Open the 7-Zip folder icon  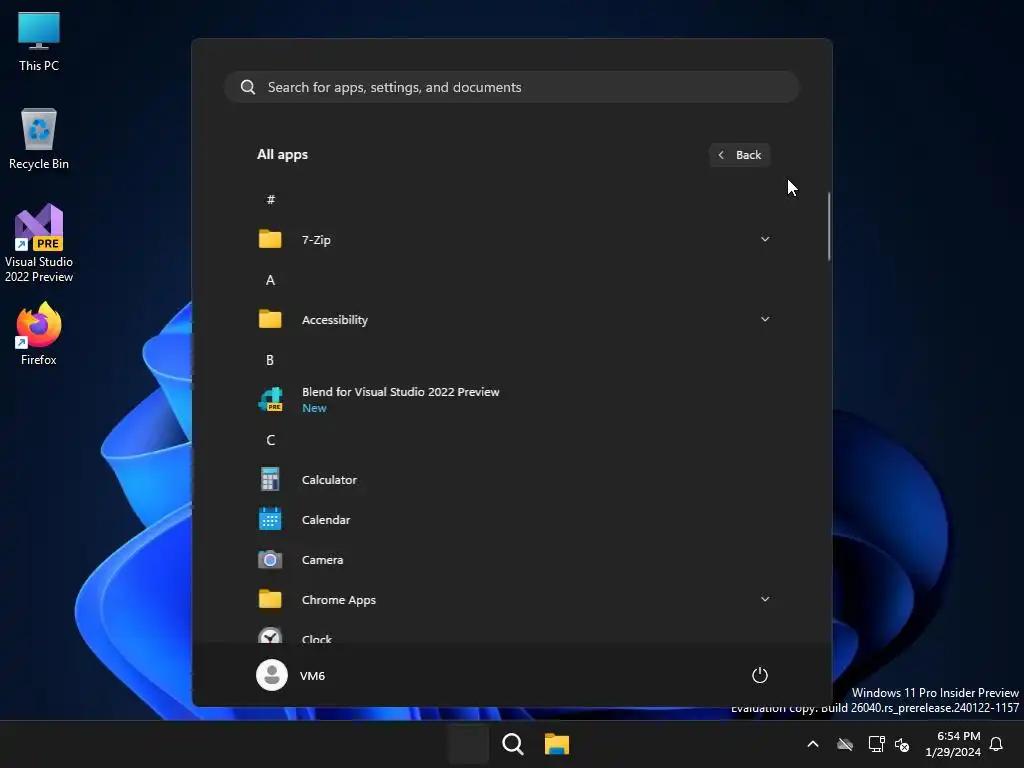click(270, 239)
